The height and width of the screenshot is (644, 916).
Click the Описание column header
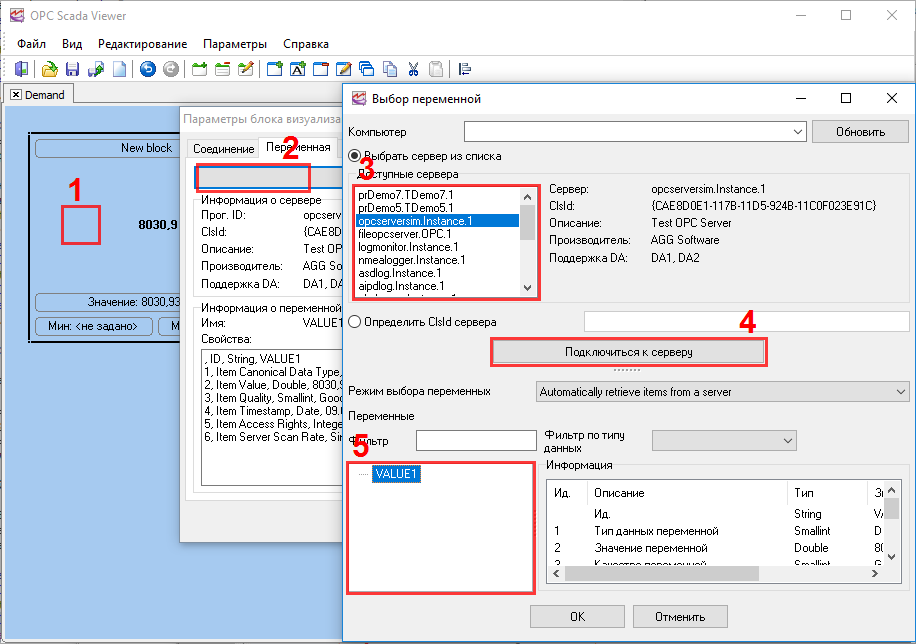[x=688, y=493]
